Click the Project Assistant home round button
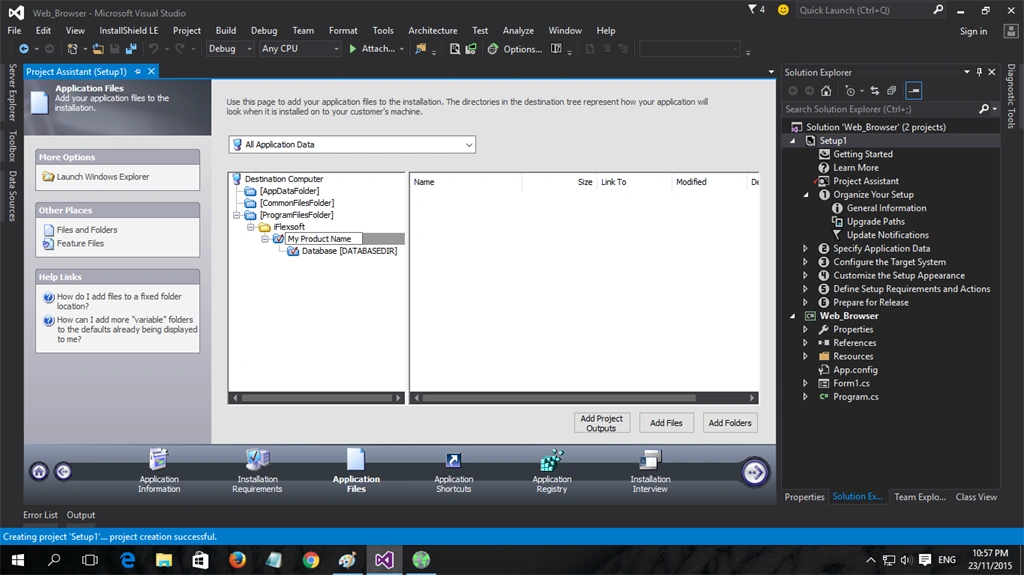Viewport: 1024px width, 575px height. pyautogui.click(x=39, y=471)
